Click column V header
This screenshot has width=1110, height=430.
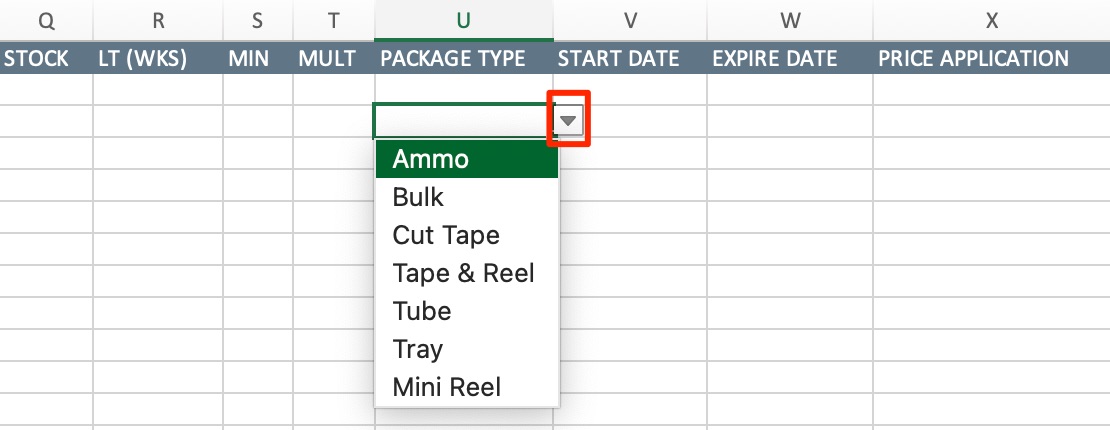(x=629, y=19)
